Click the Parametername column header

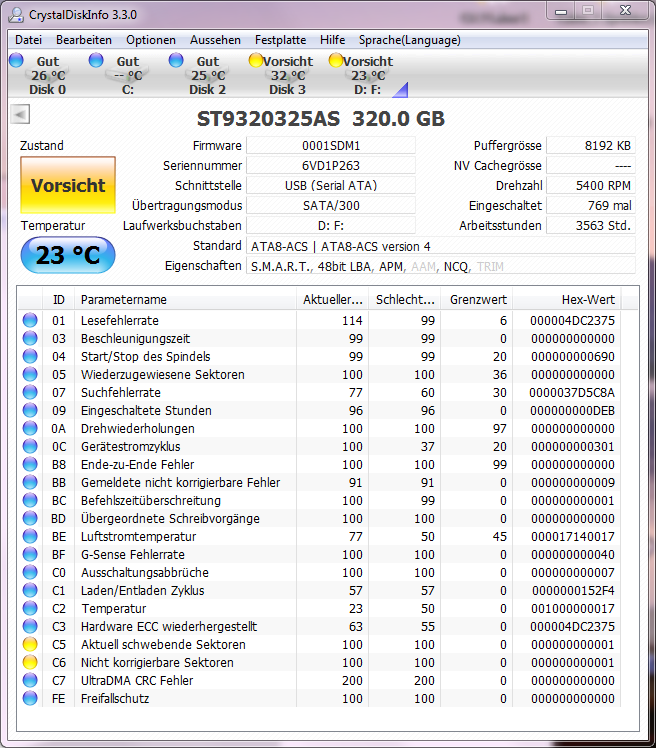click(185, 300)
